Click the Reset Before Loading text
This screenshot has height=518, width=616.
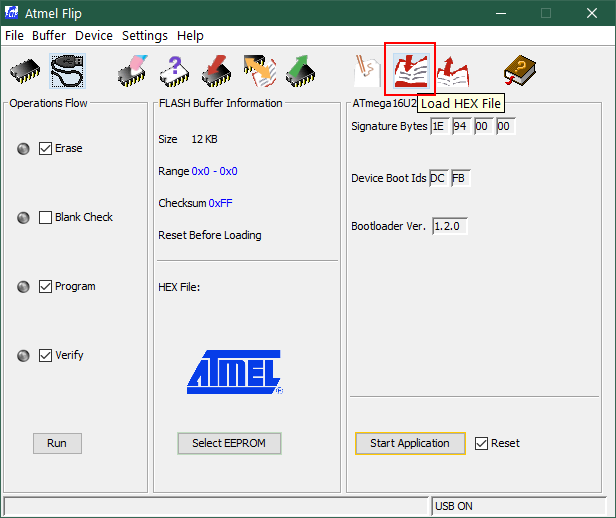point(210,235)
